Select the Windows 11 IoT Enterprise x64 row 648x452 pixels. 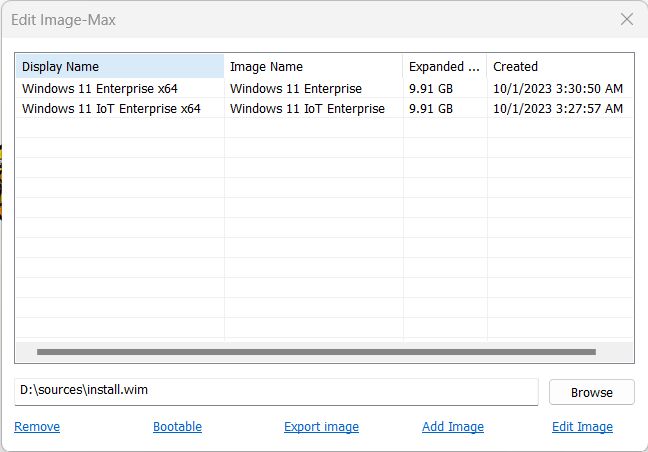click(x=324, y=108)
